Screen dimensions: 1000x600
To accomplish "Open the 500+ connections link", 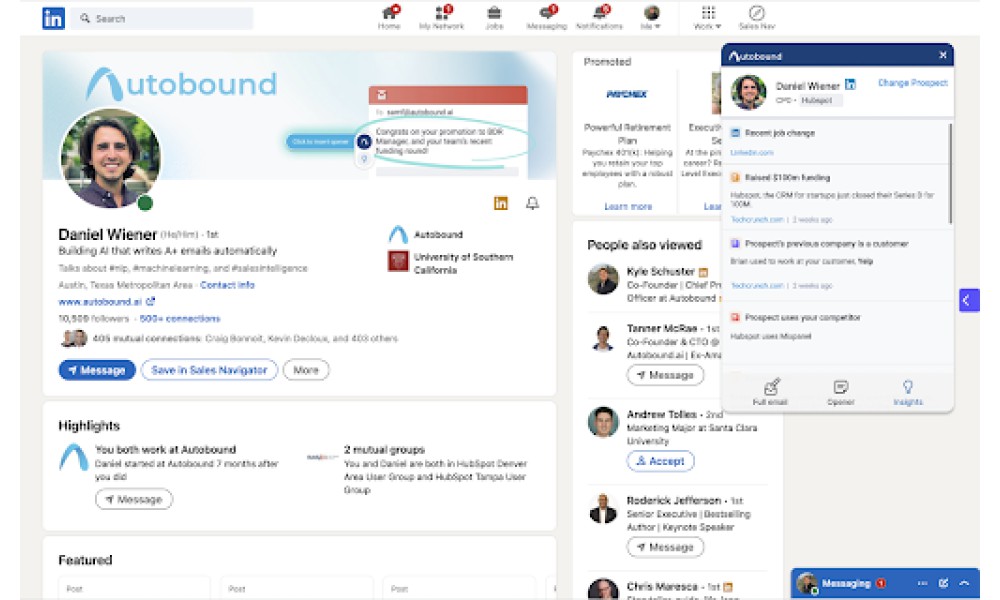I will pyautogui.click(x=180, y=318).
